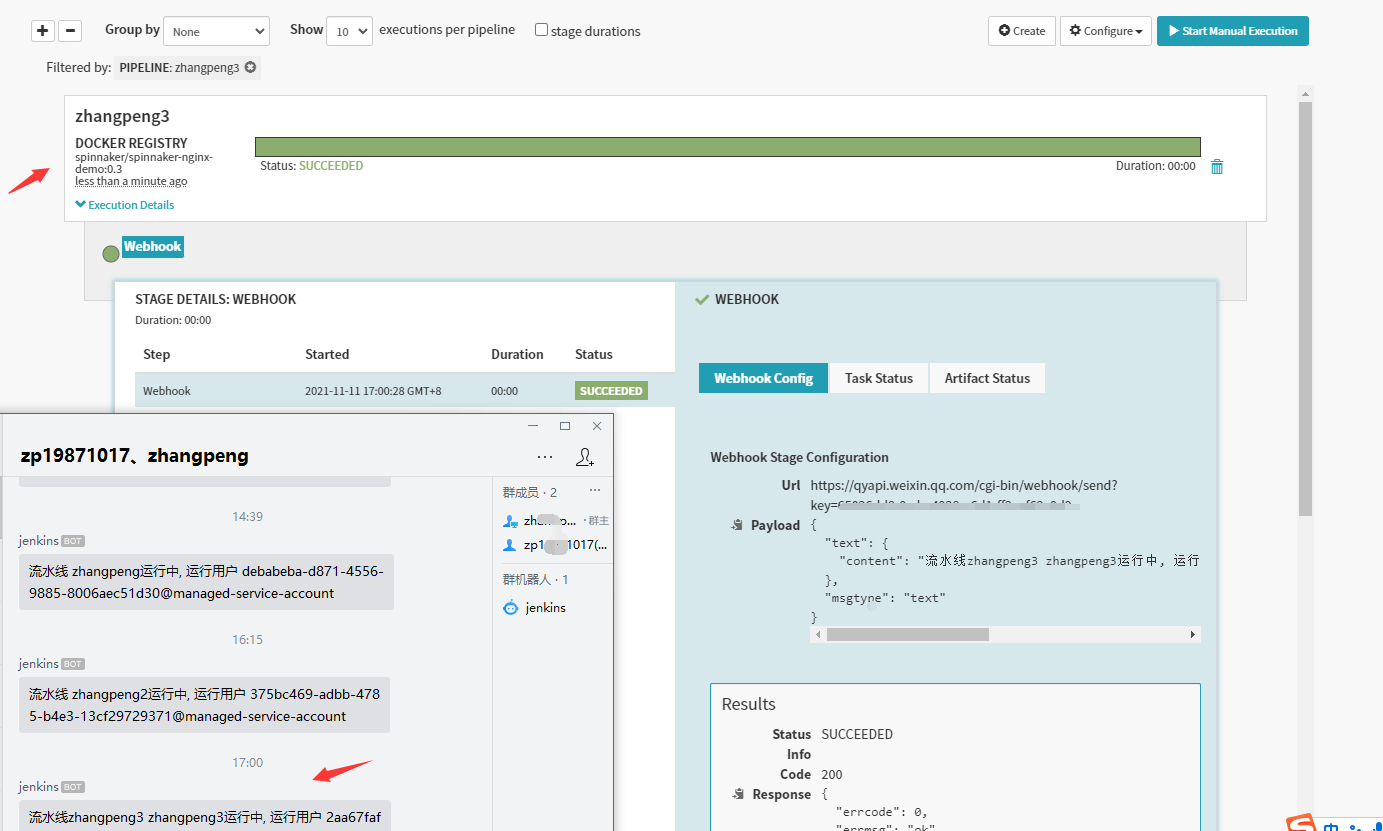Click the Status column header in stage details
The width and height of the screenshot is (1383, 831).
click(x=594, y=354)
